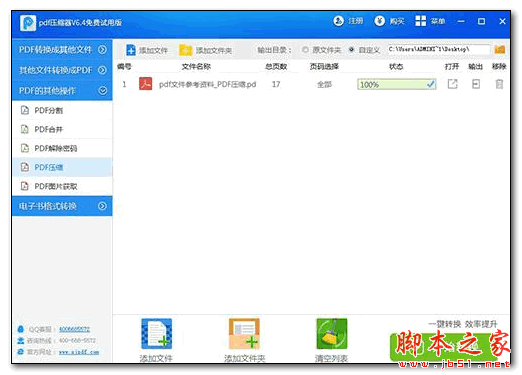The image size is (522, 375).
Task: Click the total pages column header
Action: [276, 66]
